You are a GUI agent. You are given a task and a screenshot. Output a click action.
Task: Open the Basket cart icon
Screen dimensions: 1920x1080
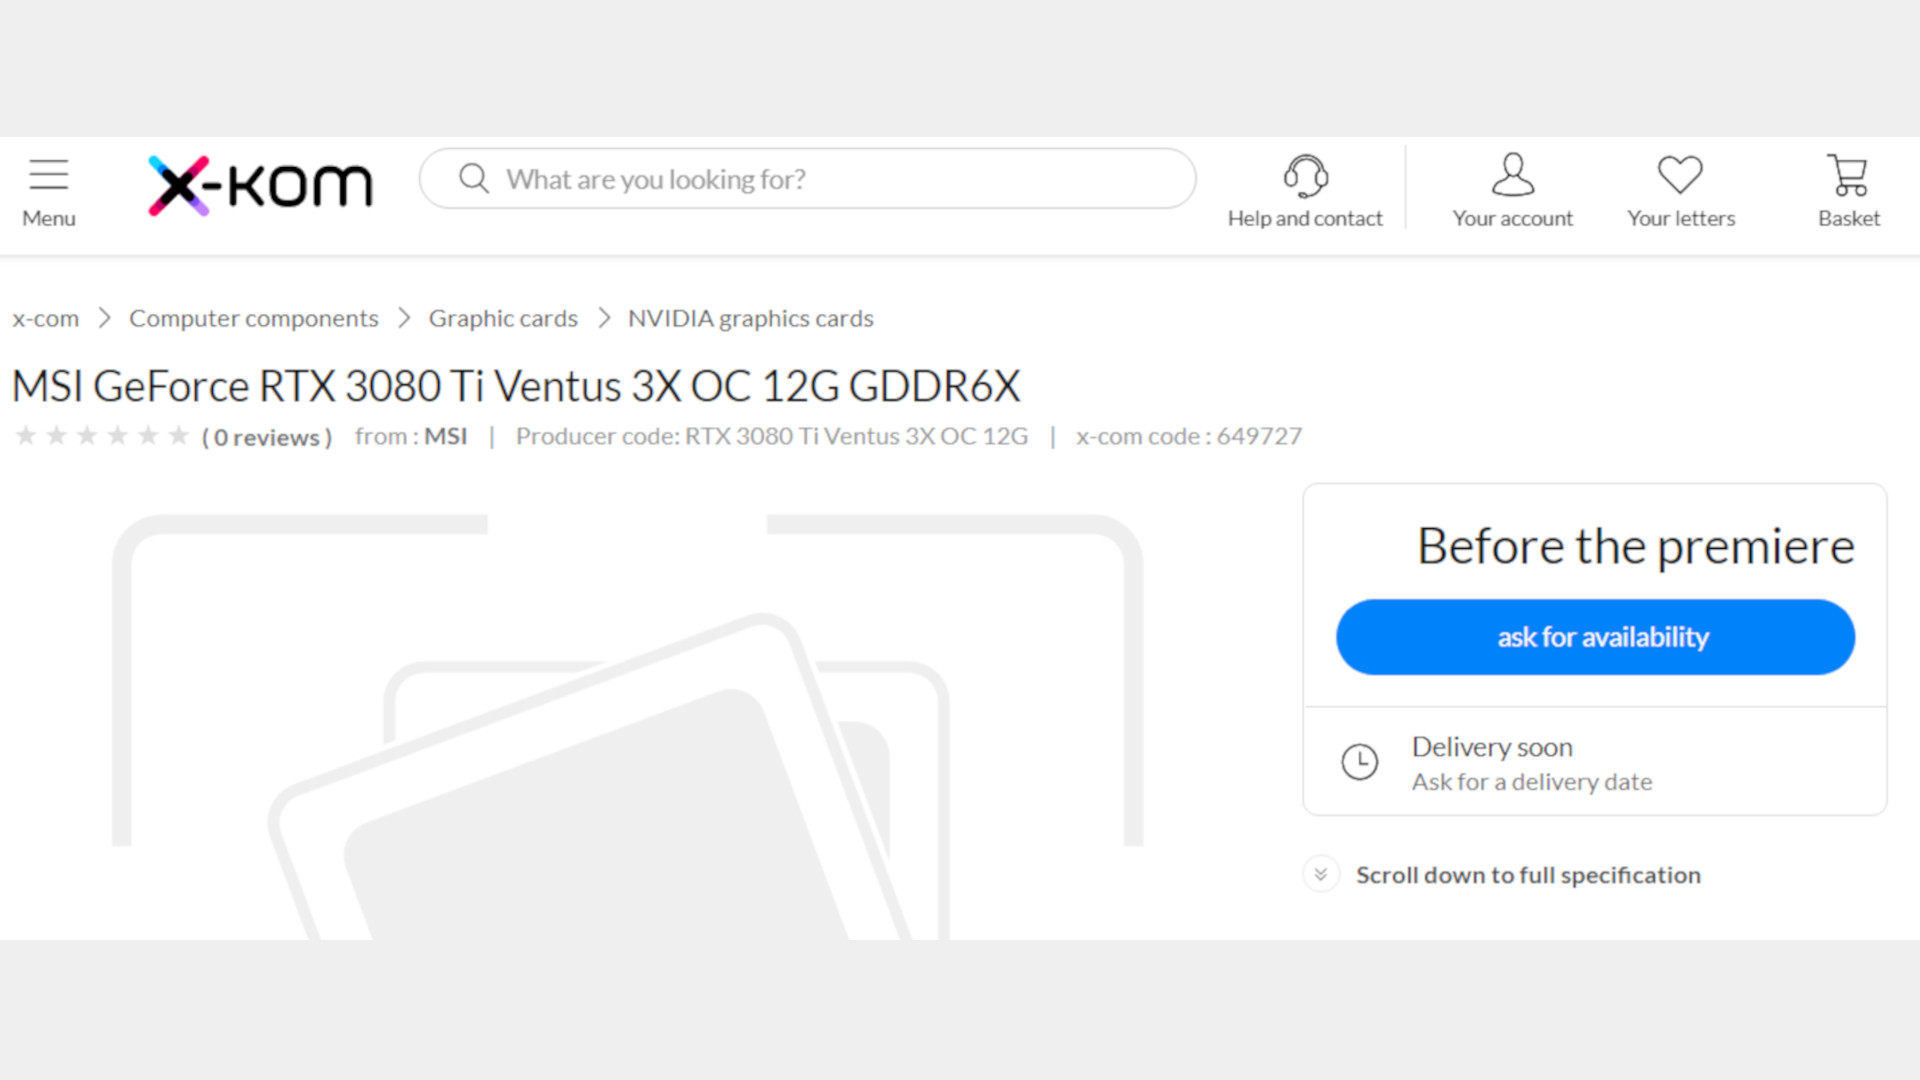tap(1848, 175)
